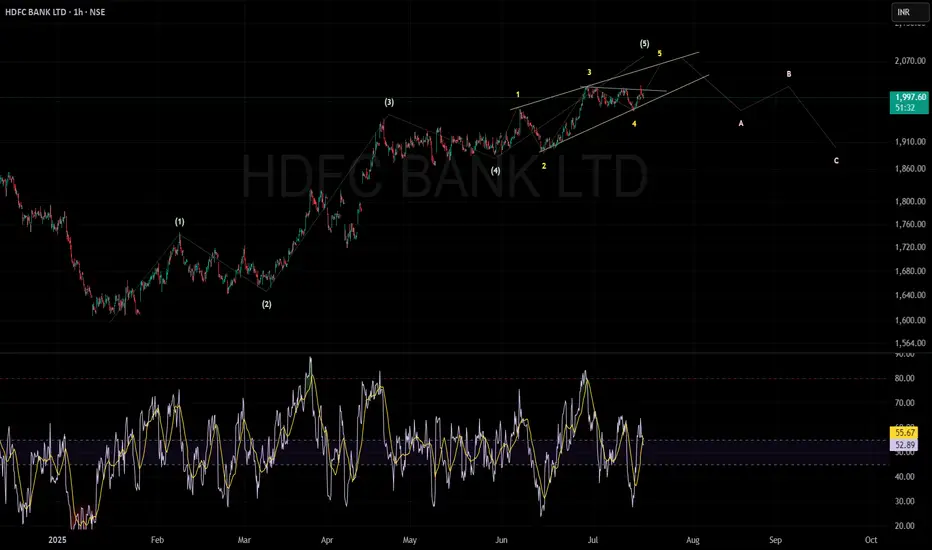Click the 1,910.00 price scale label
Viewport: 932px width, 550px height.
pos(910,142)
